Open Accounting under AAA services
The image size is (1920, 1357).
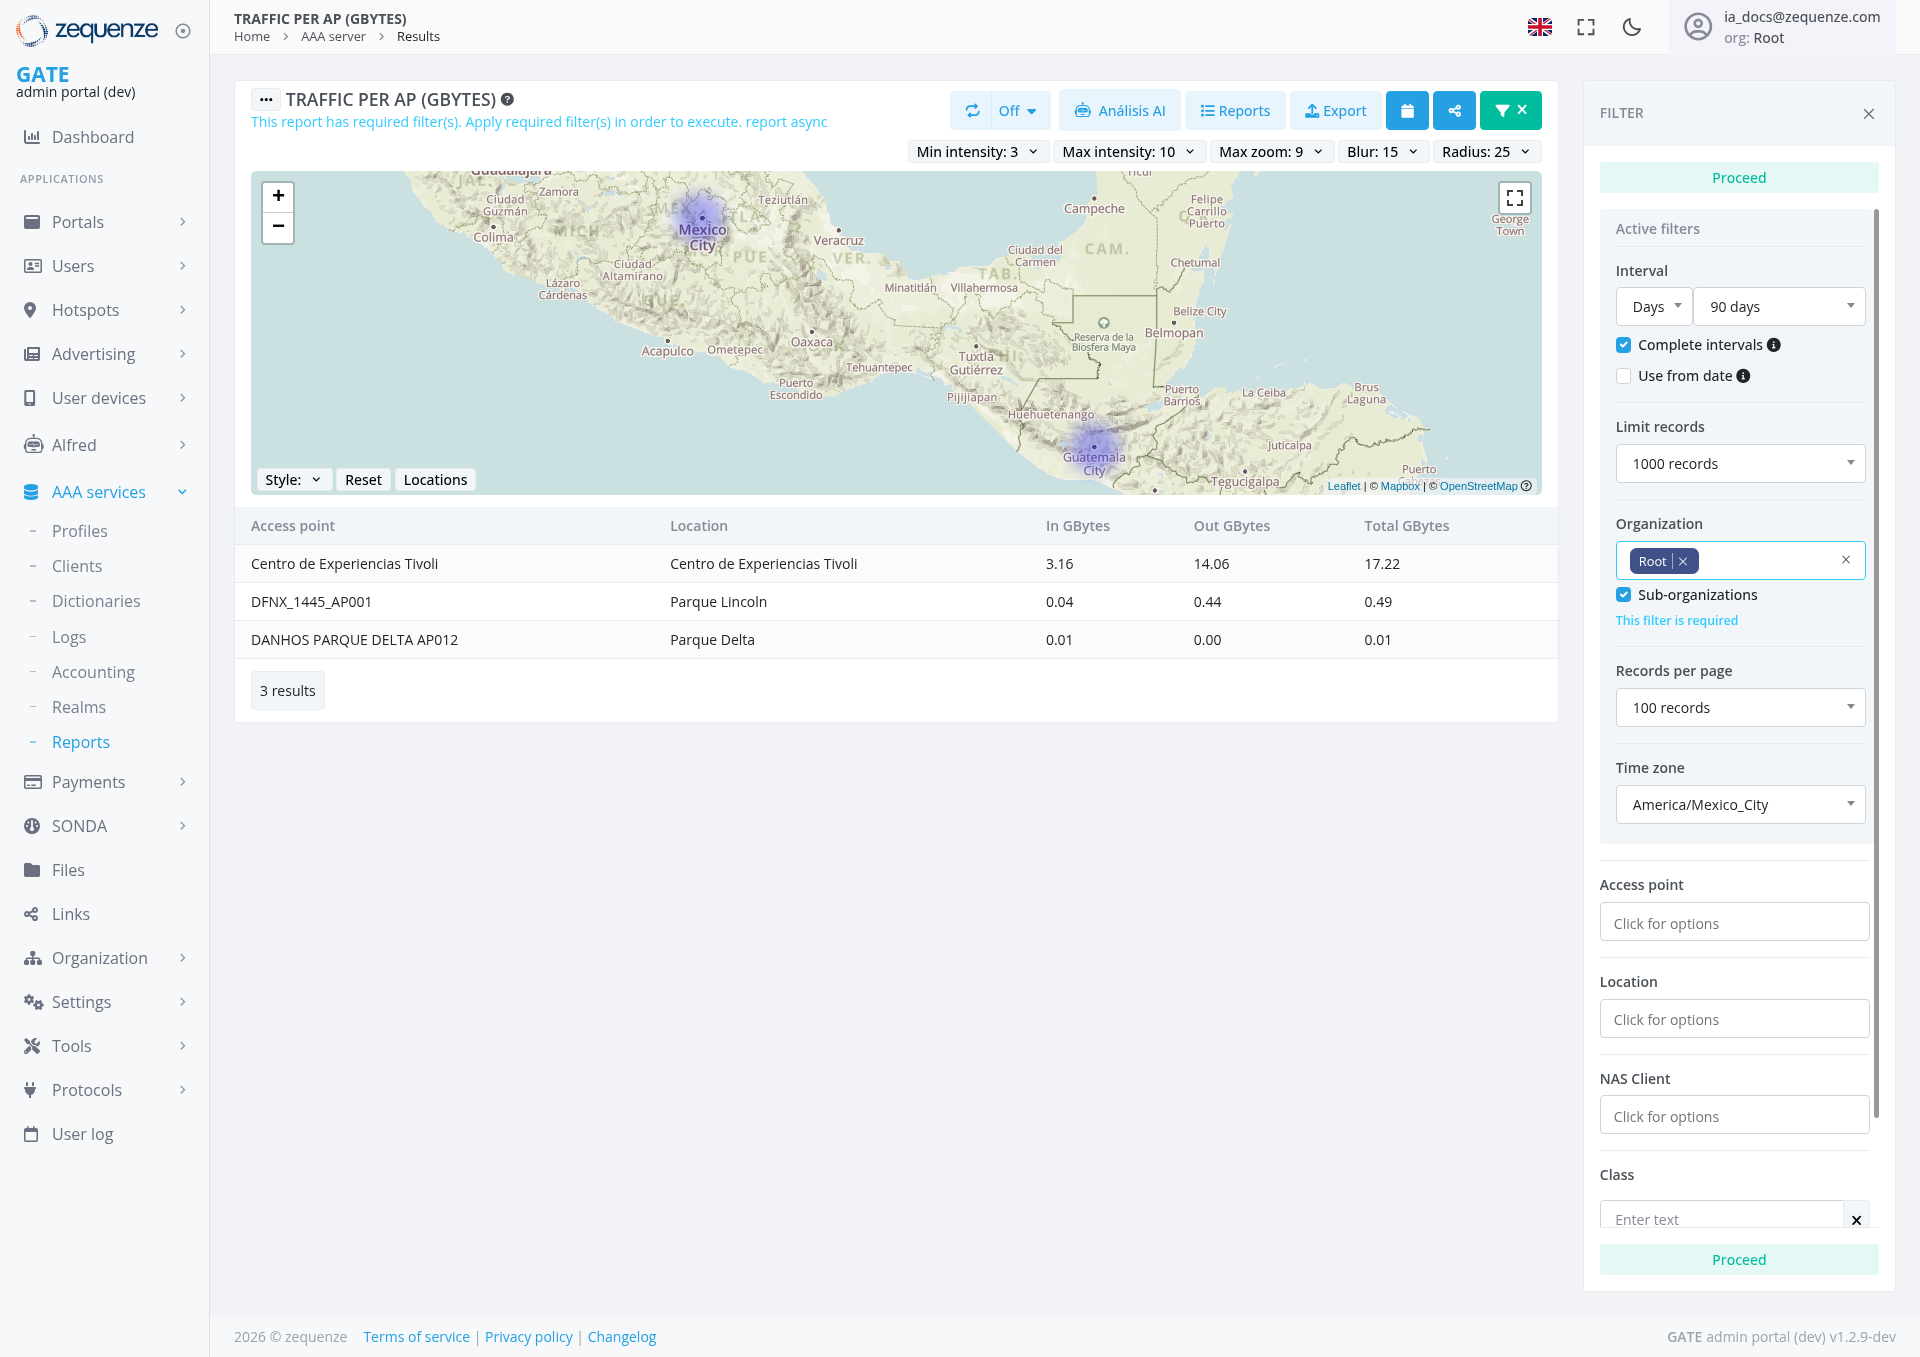tap(93, 672)
